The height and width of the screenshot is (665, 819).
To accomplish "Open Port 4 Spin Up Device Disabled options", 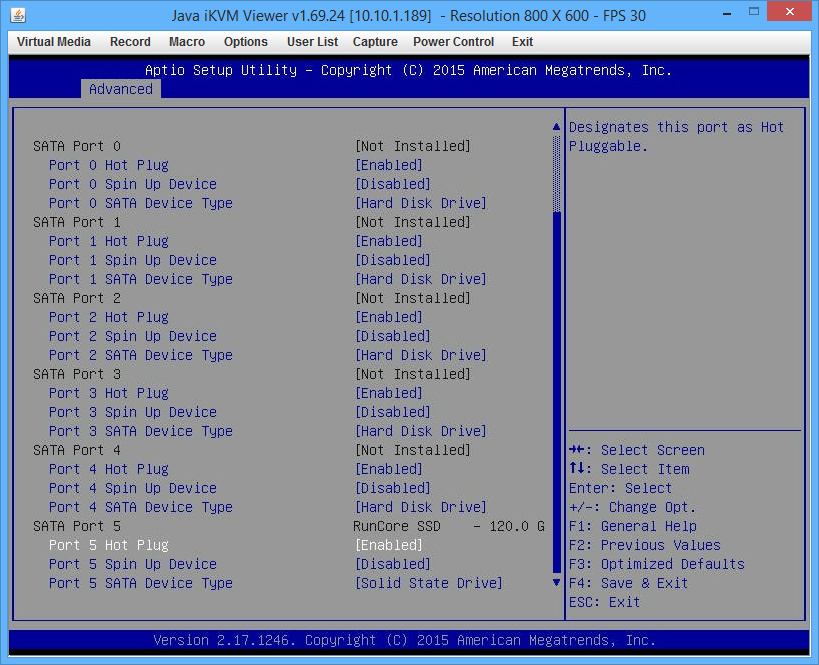I will [393, 488].
